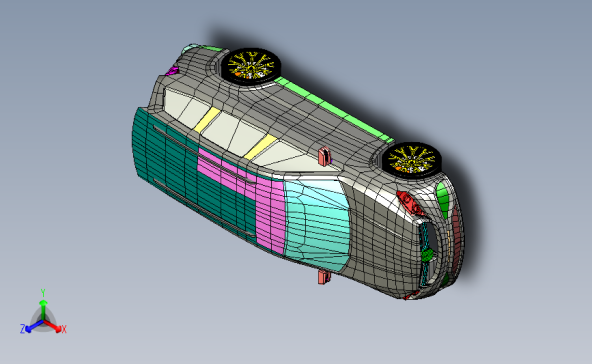Click the red X axis of the triad
Viewport: 592px width, 364px height.
click(x=55, y=327)
